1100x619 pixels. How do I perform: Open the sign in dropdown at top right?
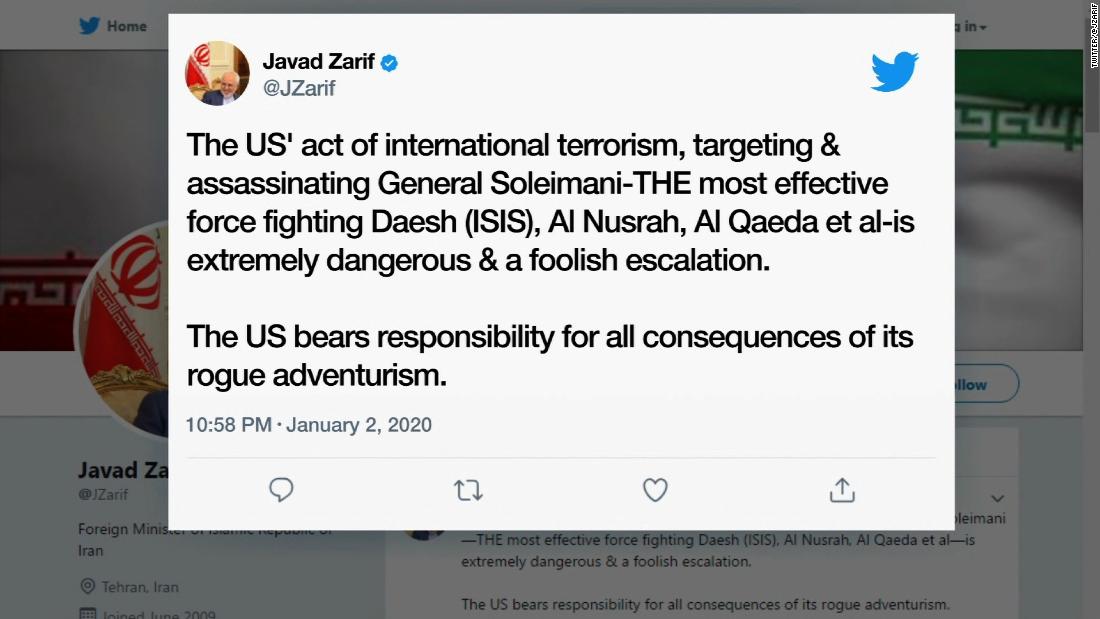(972, 26)
